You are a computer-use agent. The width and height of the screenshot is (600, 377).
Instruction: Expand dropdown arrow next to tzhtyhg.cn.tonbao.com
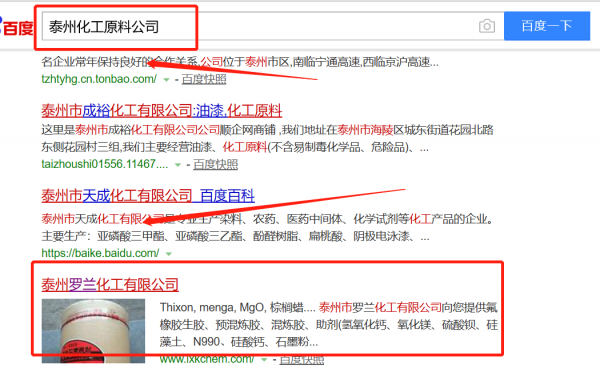[166, 80]
